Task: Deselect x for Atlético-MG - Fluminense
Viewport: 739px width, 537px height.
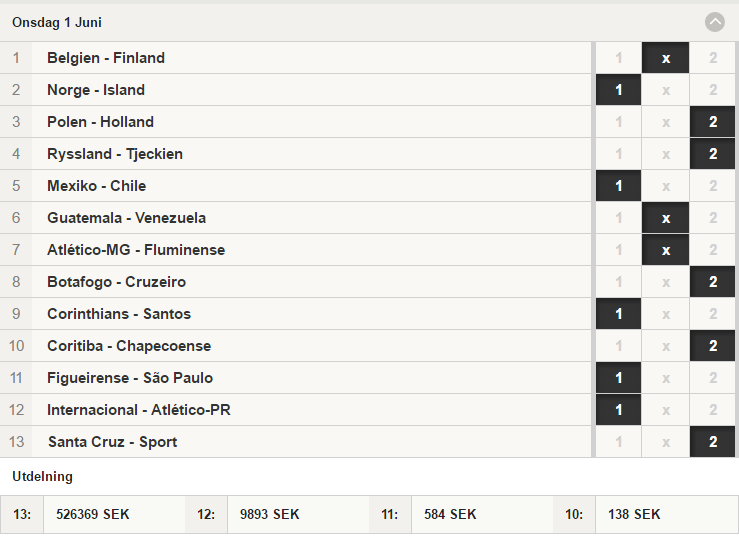Action: tap(665, 250)
